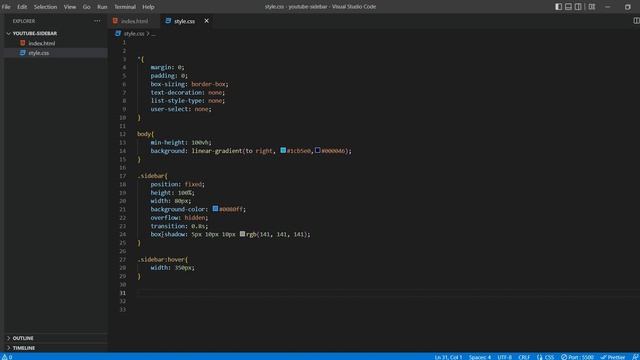Click line number 31 in gutter

pos(122,293)
